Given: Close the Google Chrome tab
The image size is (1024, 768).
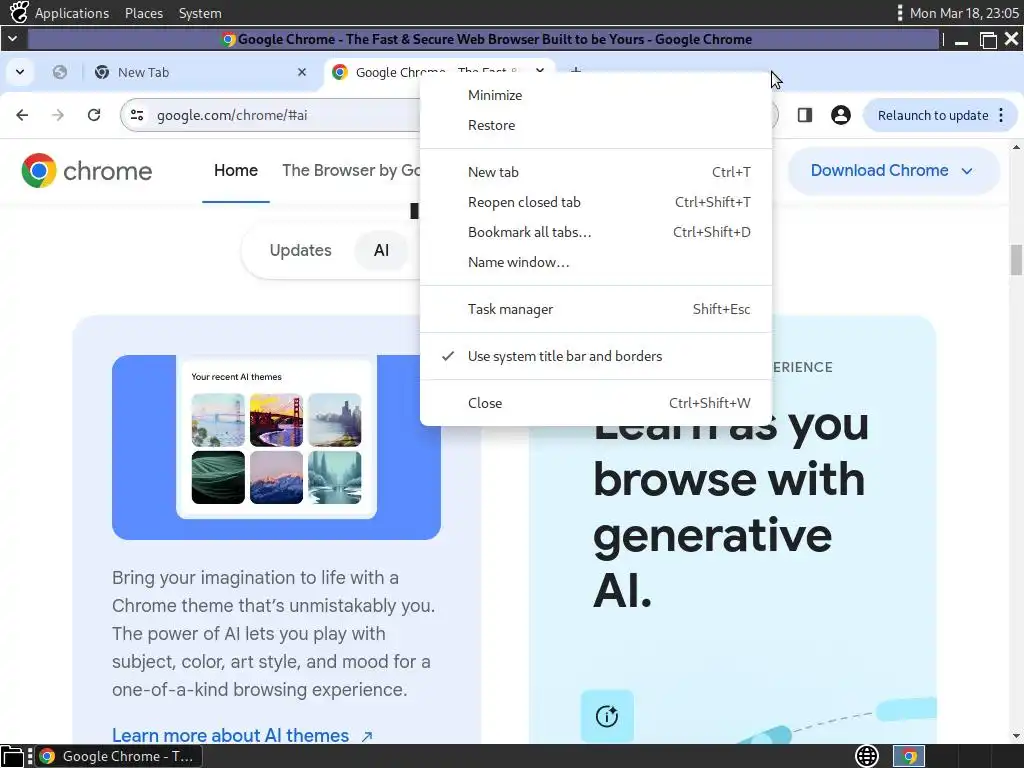Looking at the screenshot, I should [540, 71].
